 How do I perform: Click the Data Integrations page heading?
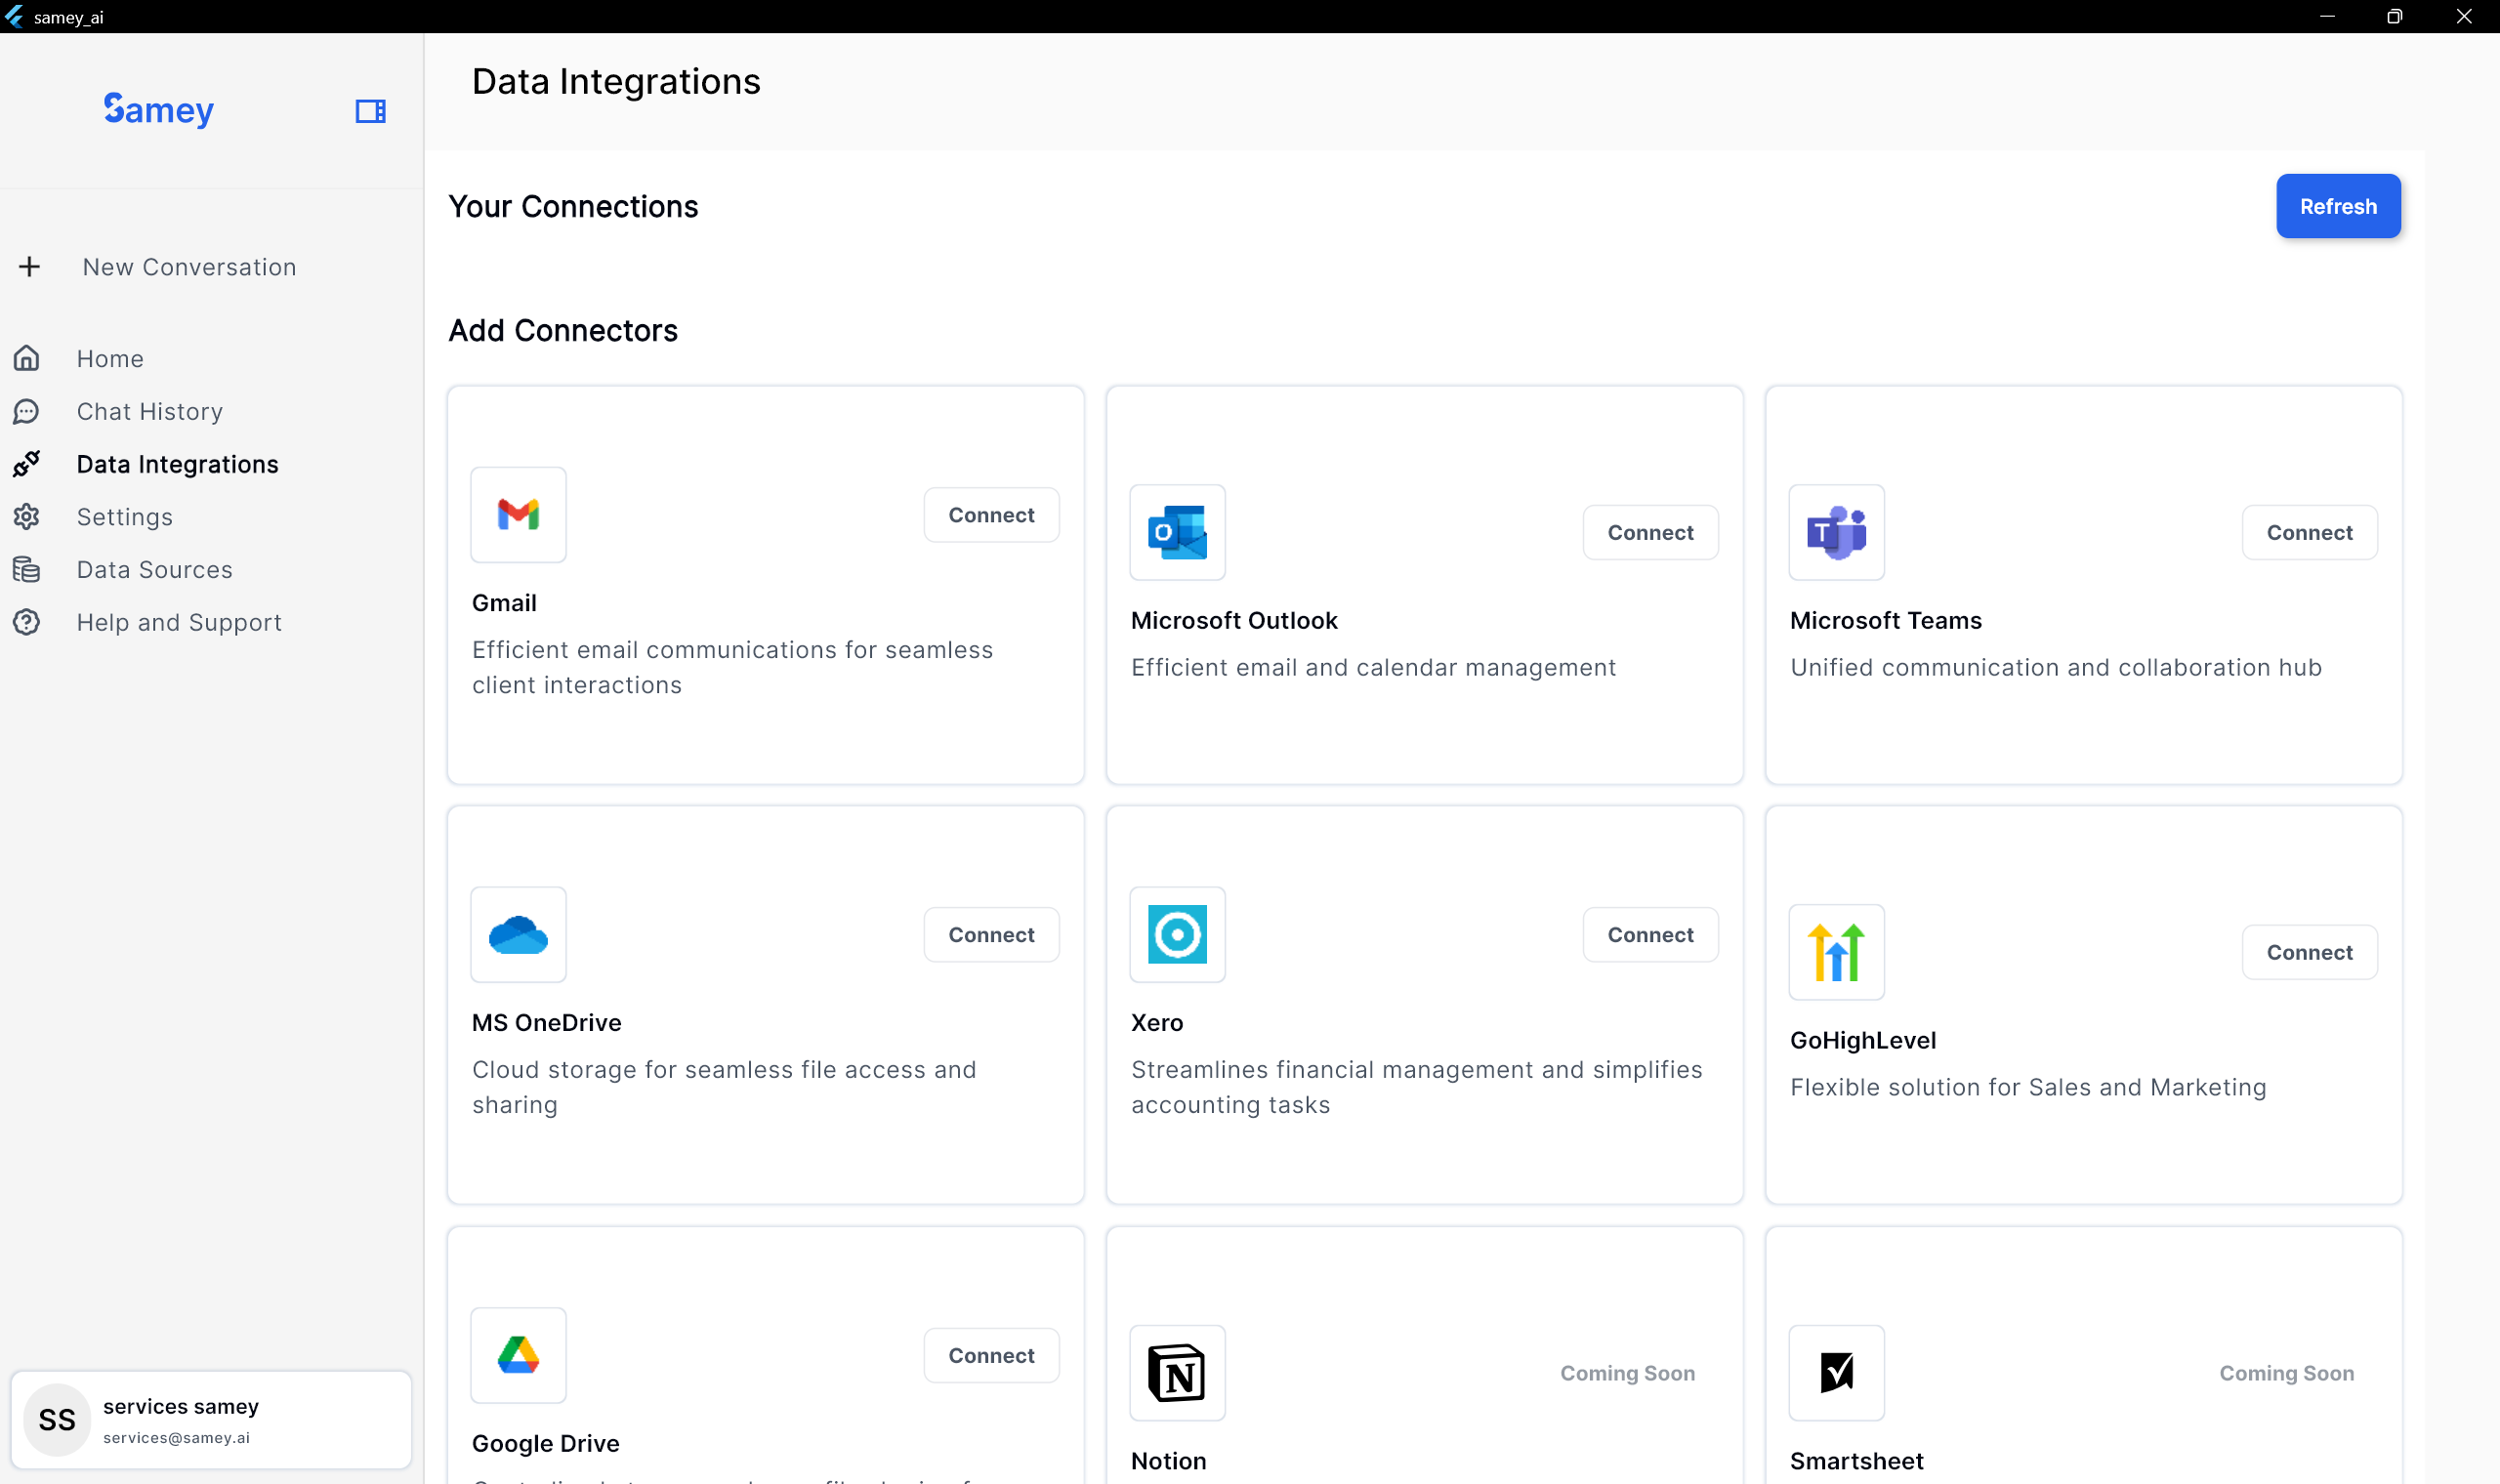pos(616,81)
